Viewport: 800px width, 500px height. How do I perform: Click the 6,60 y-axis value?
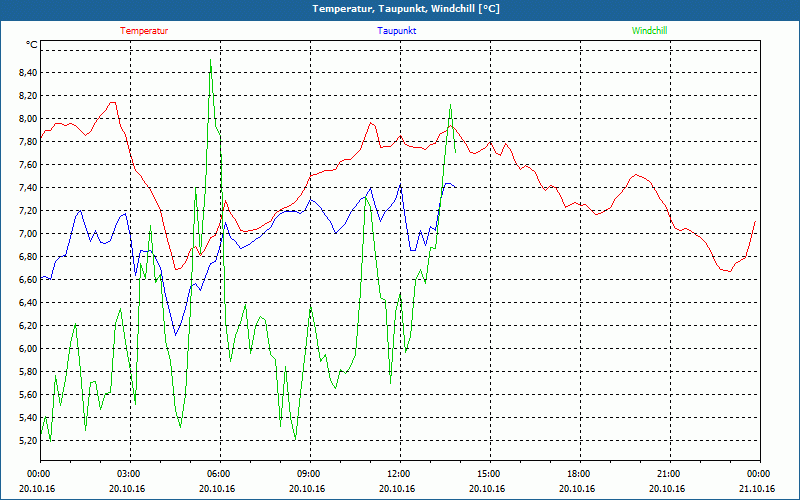(x=28, y=280)
